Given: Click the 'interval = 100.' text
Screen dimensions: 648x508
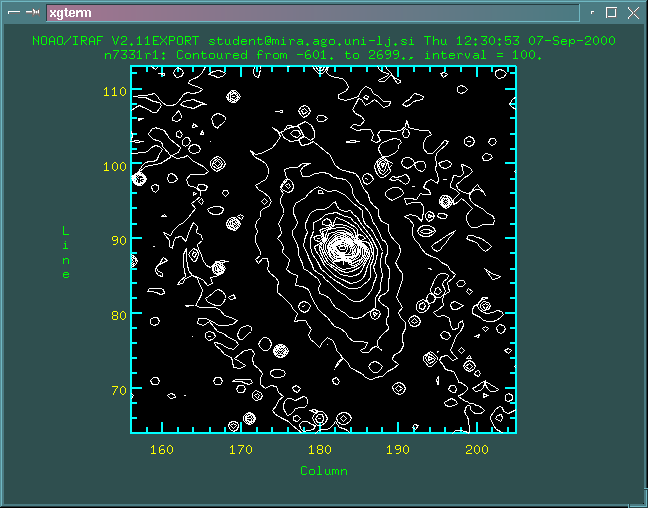Looking at the screenshot, I should click(x=483, y=55).
